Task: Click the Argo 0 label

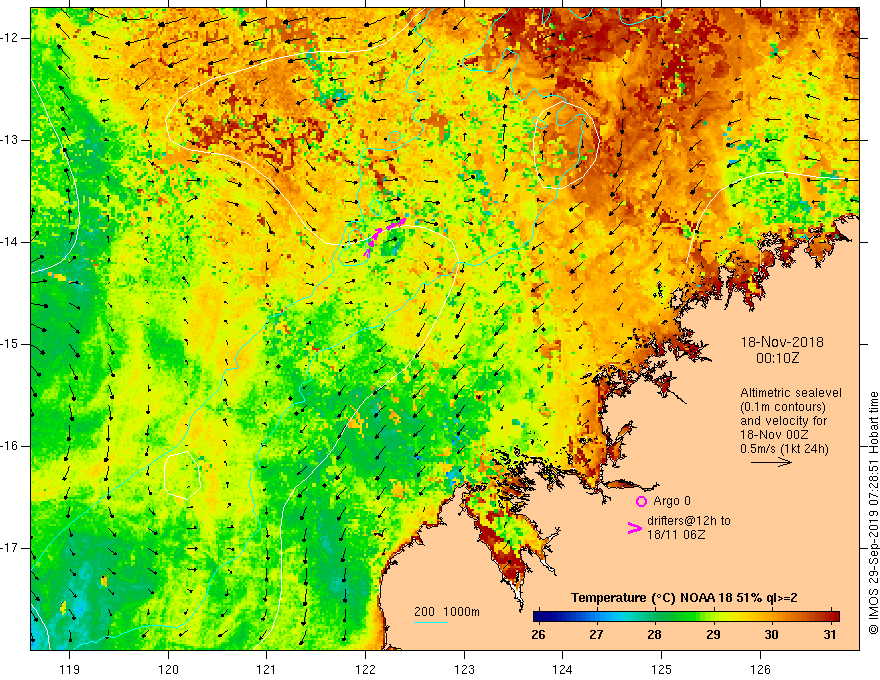Action: point(672,501)
